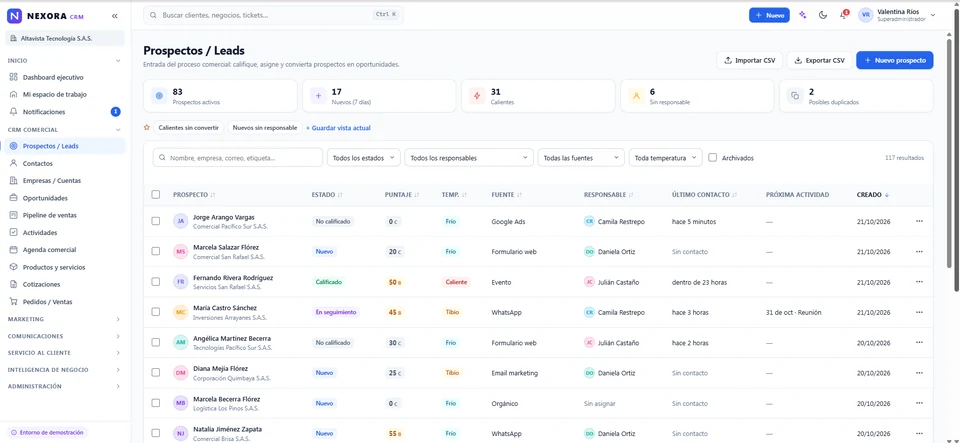Open row menu for Fernando Rivera Rodríguez
The height and width of the screenshot is (443, 960).
tap(919, 281)
